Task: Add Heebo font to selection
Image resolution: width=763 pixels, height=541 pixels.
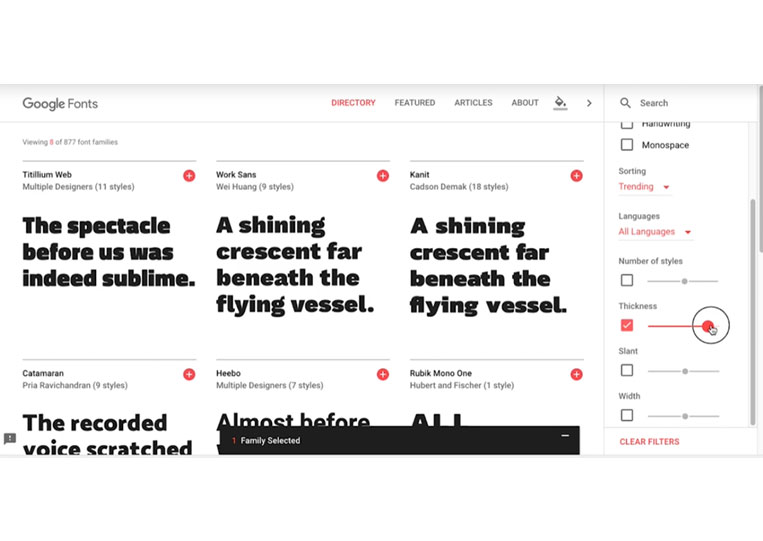Action: tap(382, 374)
